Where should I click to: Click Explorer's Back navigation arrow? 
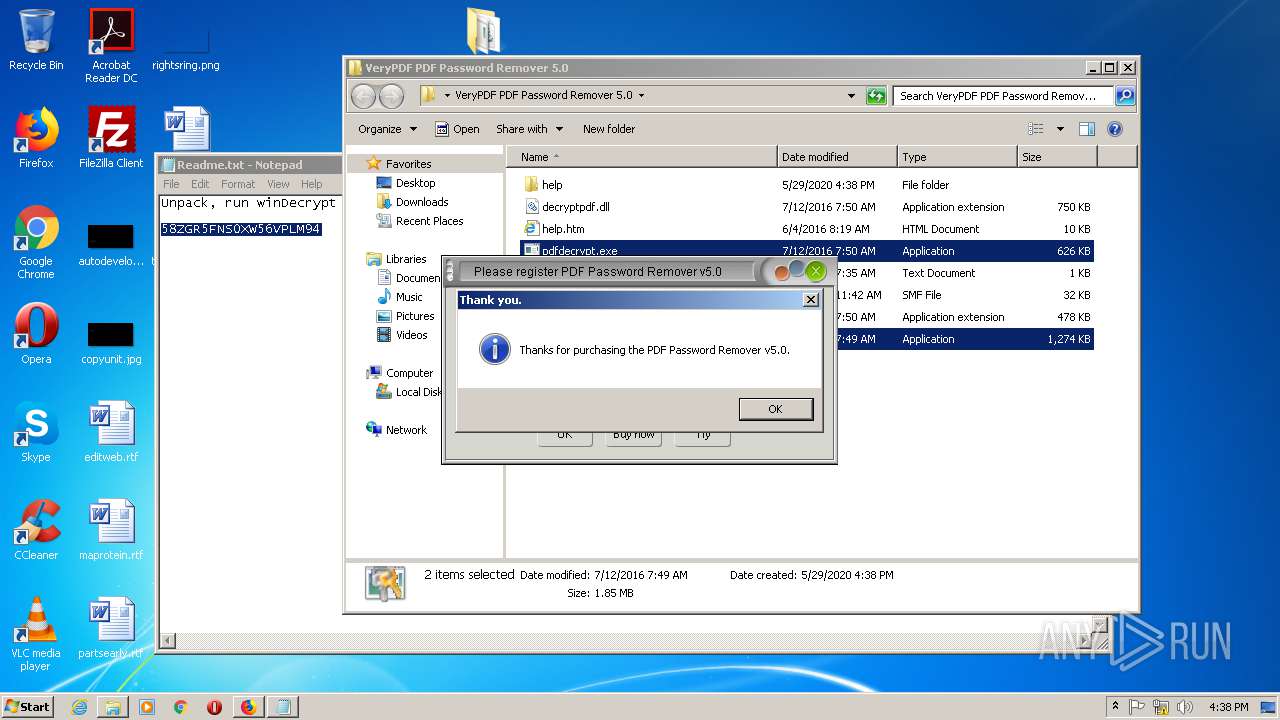click(363, 96)
